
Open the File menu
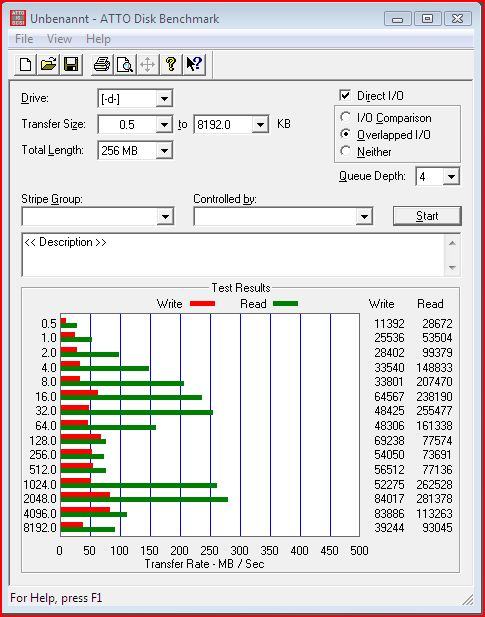(24, 39)
